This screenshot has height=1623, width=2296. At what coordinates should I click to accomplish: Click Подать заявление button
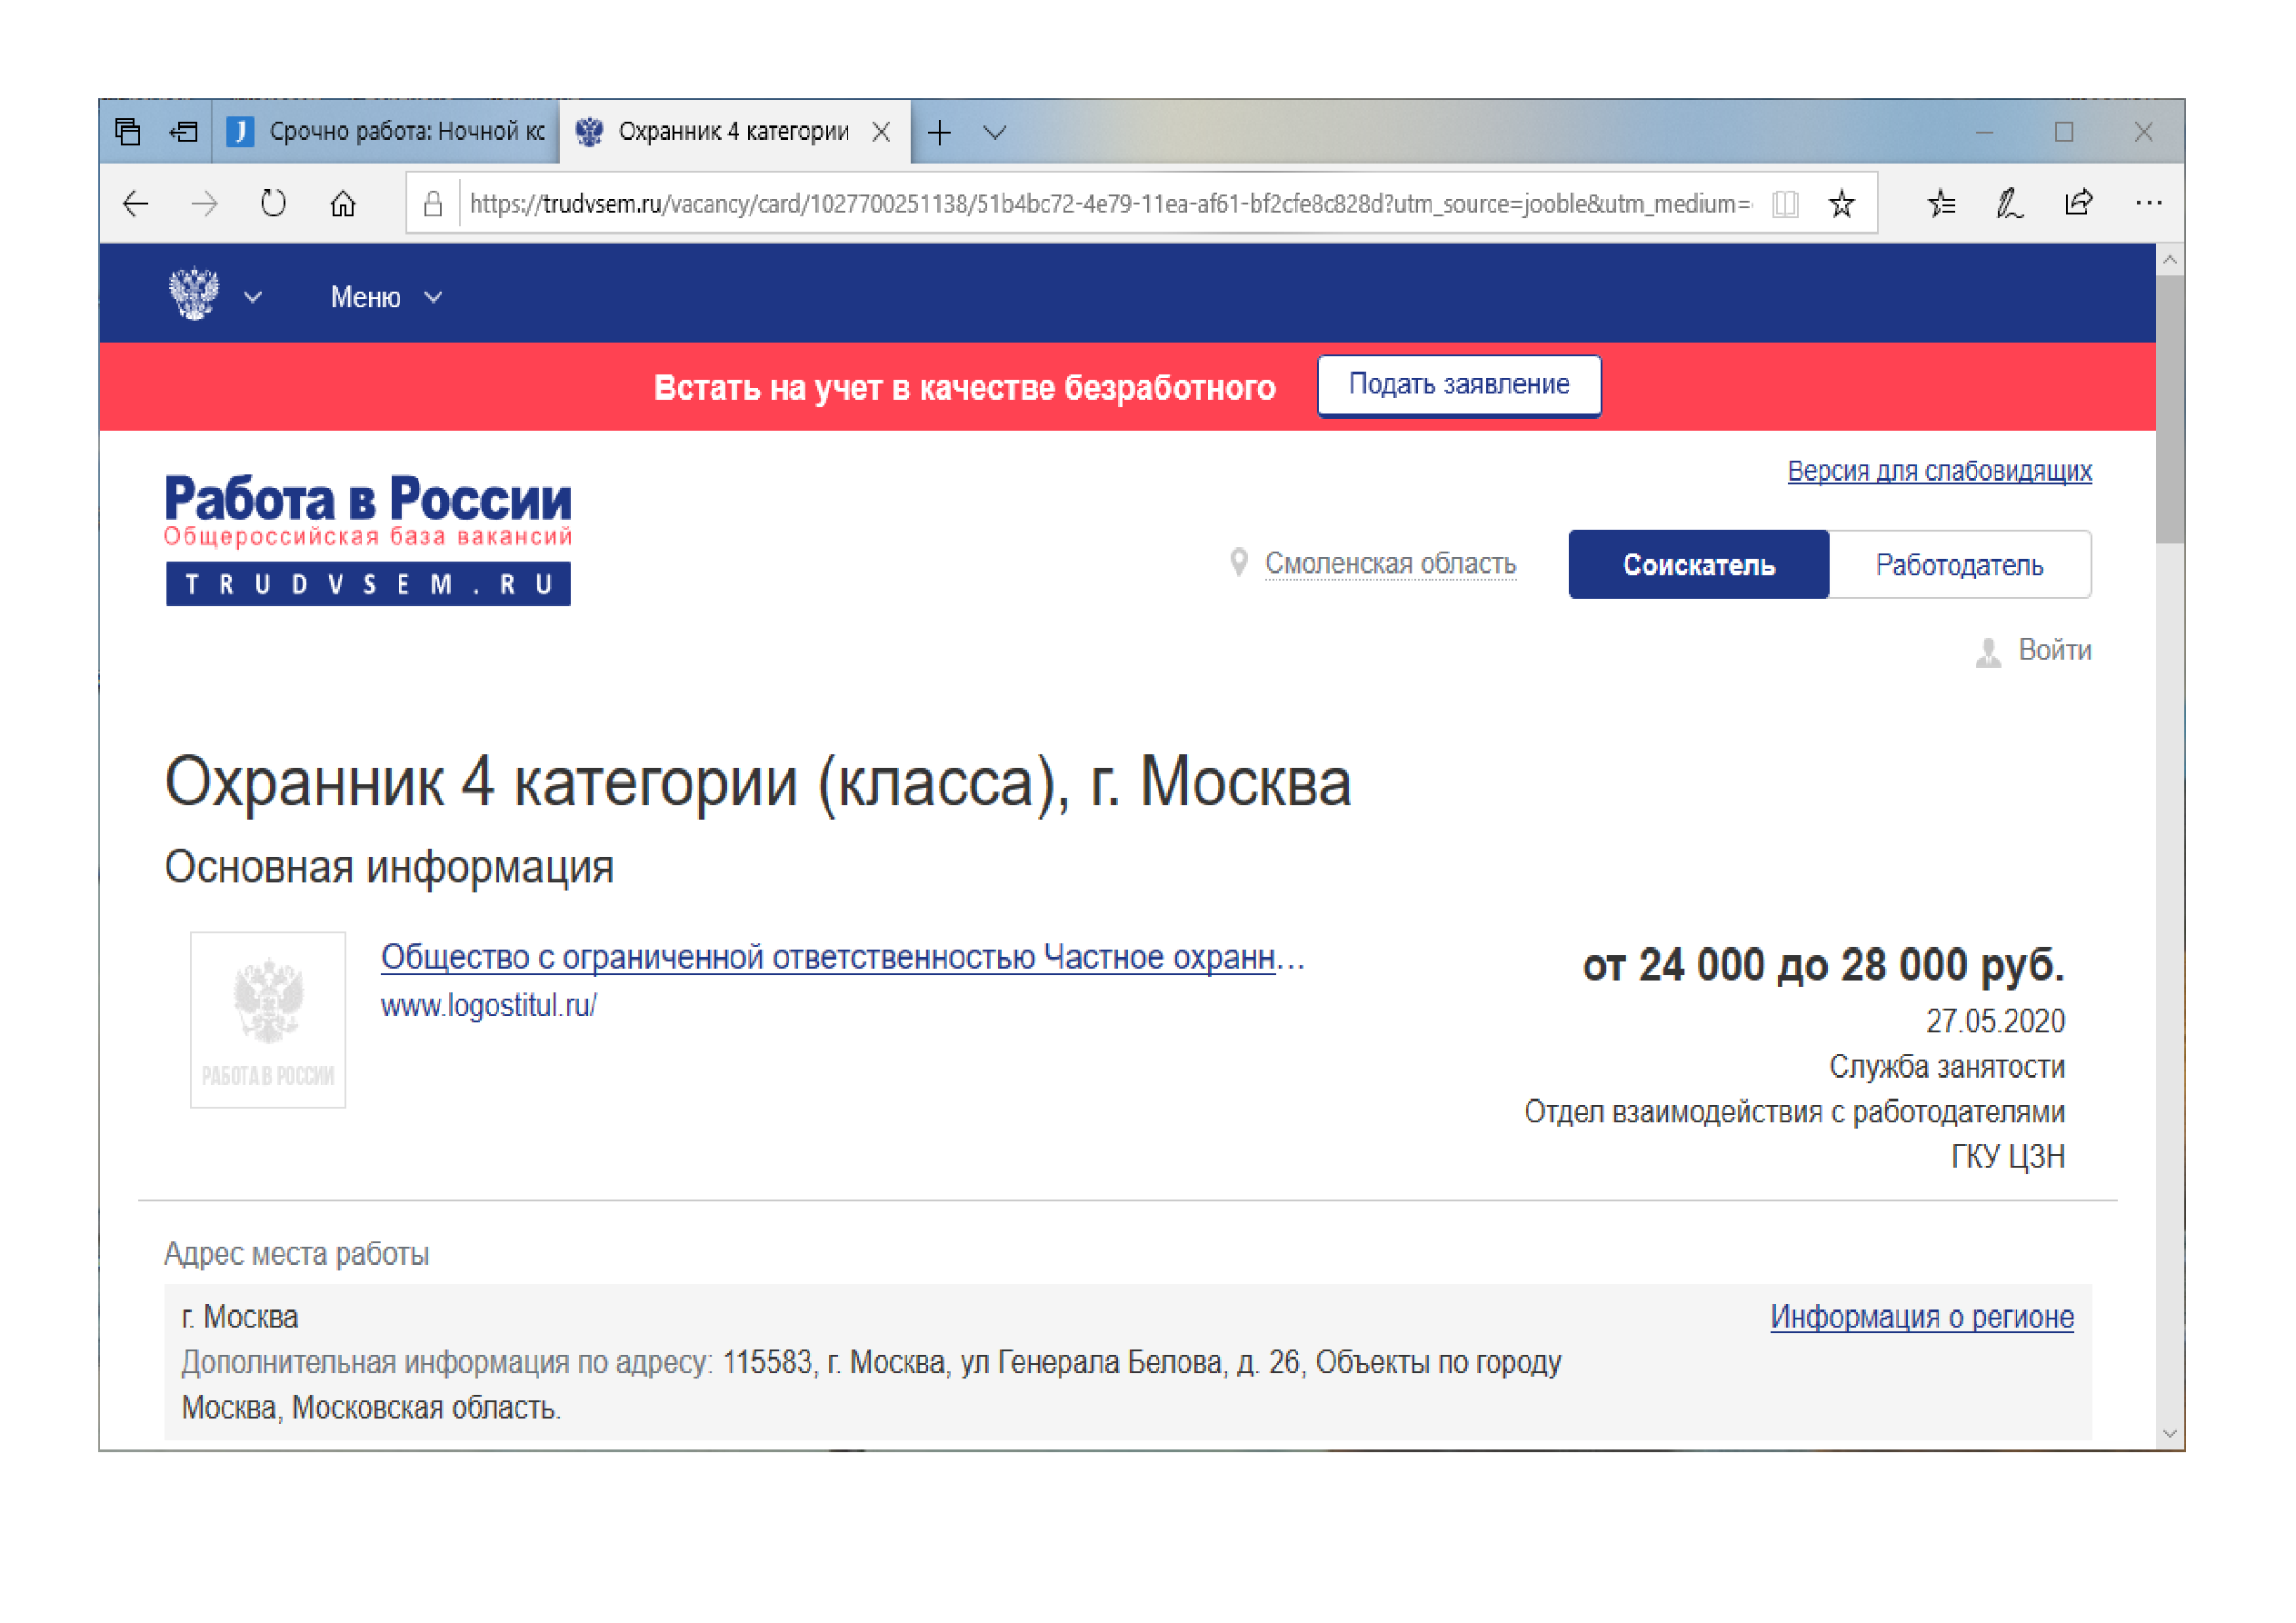click(x=1458, y=385)
